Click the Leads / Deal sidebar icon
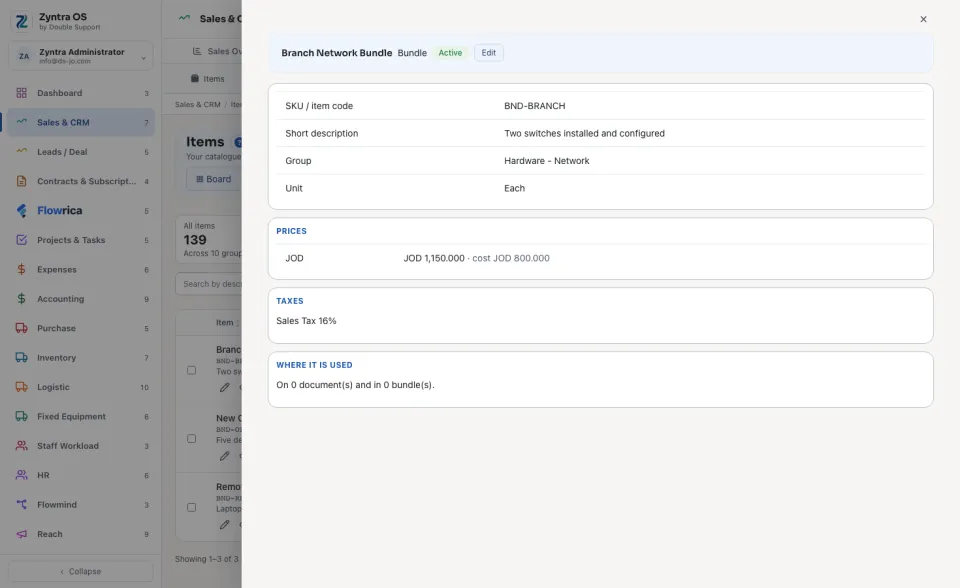Viewport: 960px width, 588px height. click(x=21, y=151)
